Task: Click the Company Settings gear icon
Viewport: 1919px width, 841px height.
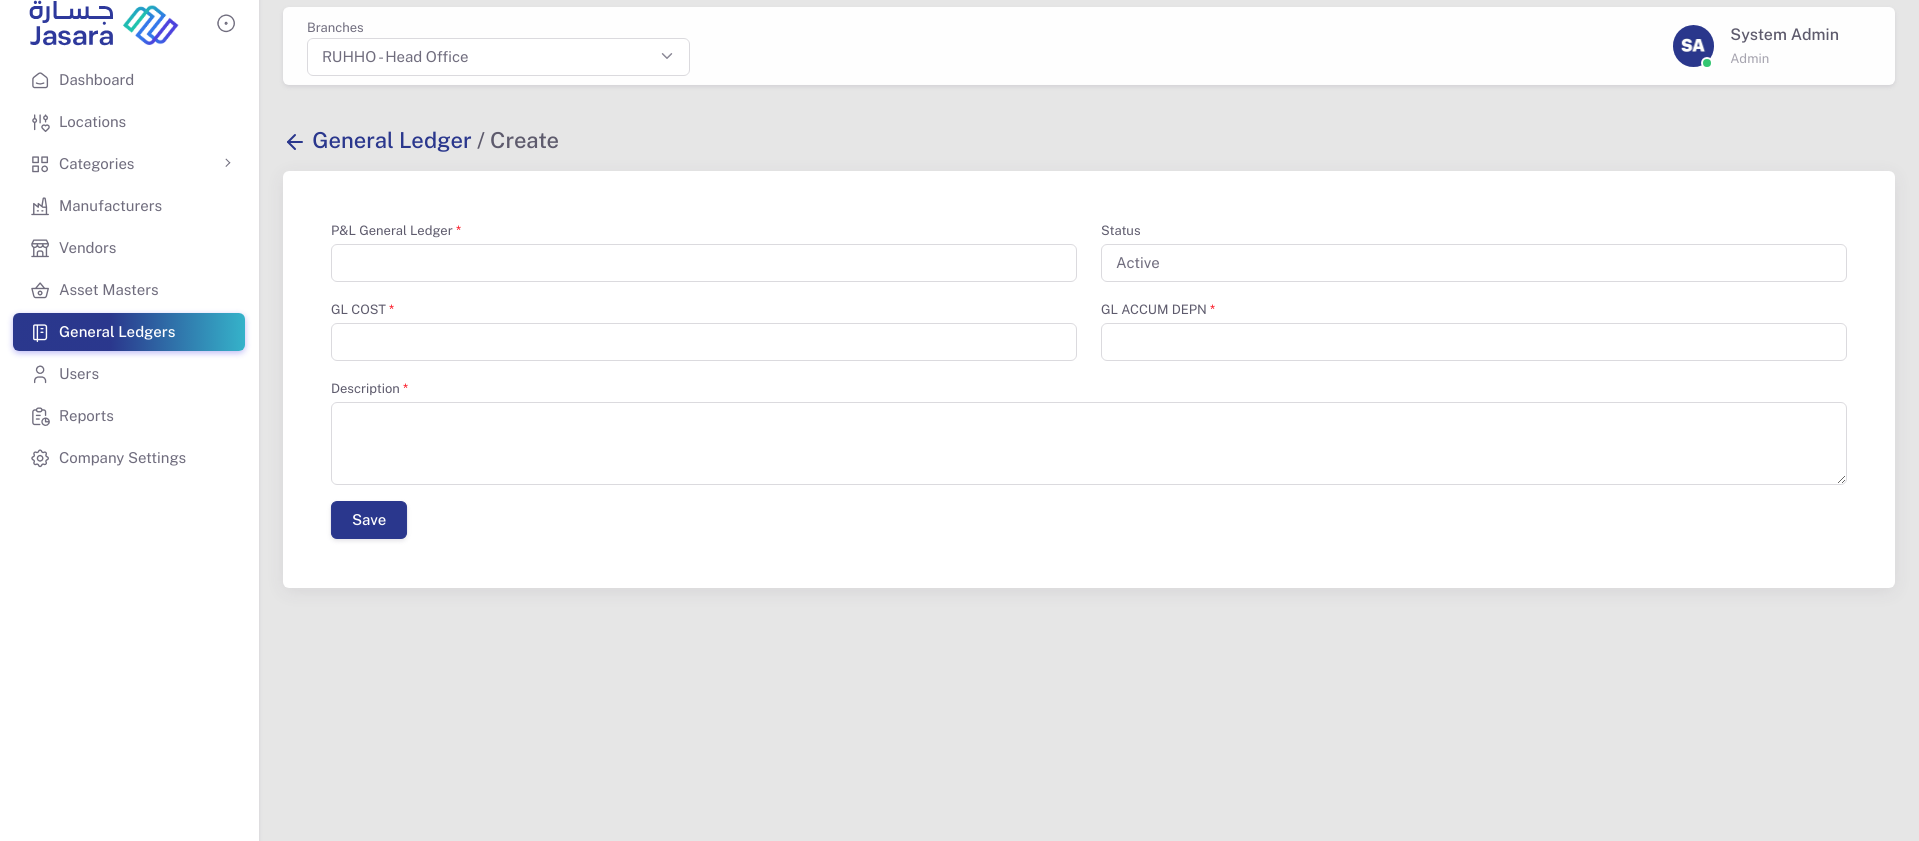Action: [40, 458]
